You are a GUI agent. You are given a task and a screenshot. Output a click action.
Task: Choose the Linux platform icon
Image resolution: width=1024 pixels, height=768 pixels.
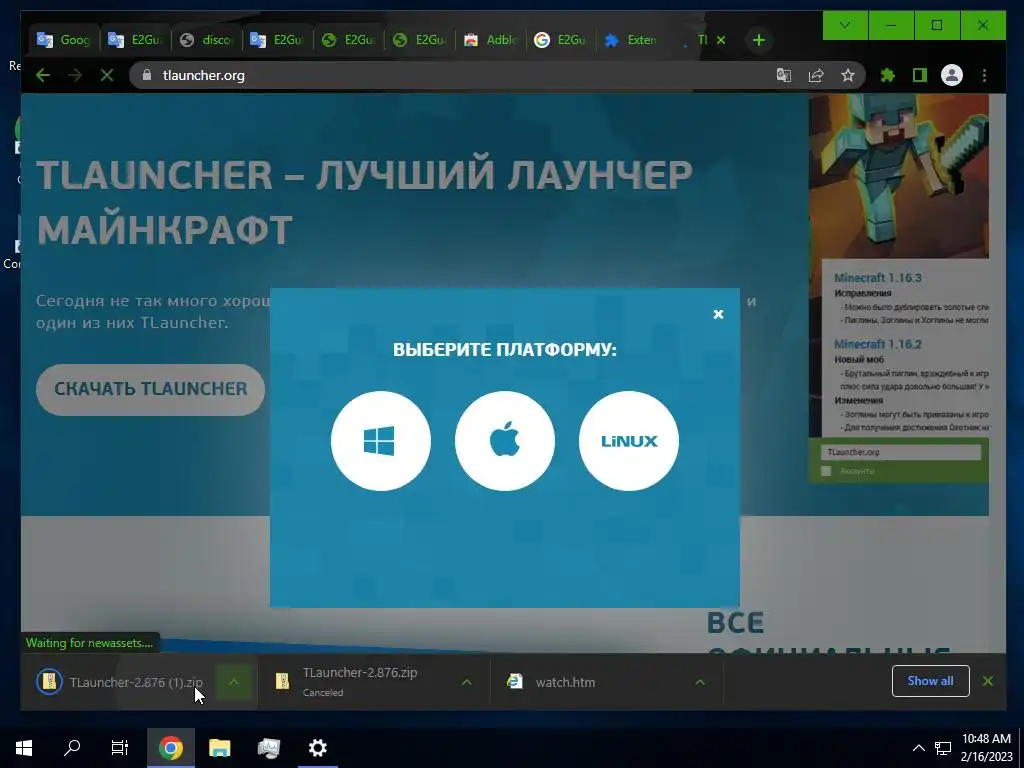pos(629,441)
